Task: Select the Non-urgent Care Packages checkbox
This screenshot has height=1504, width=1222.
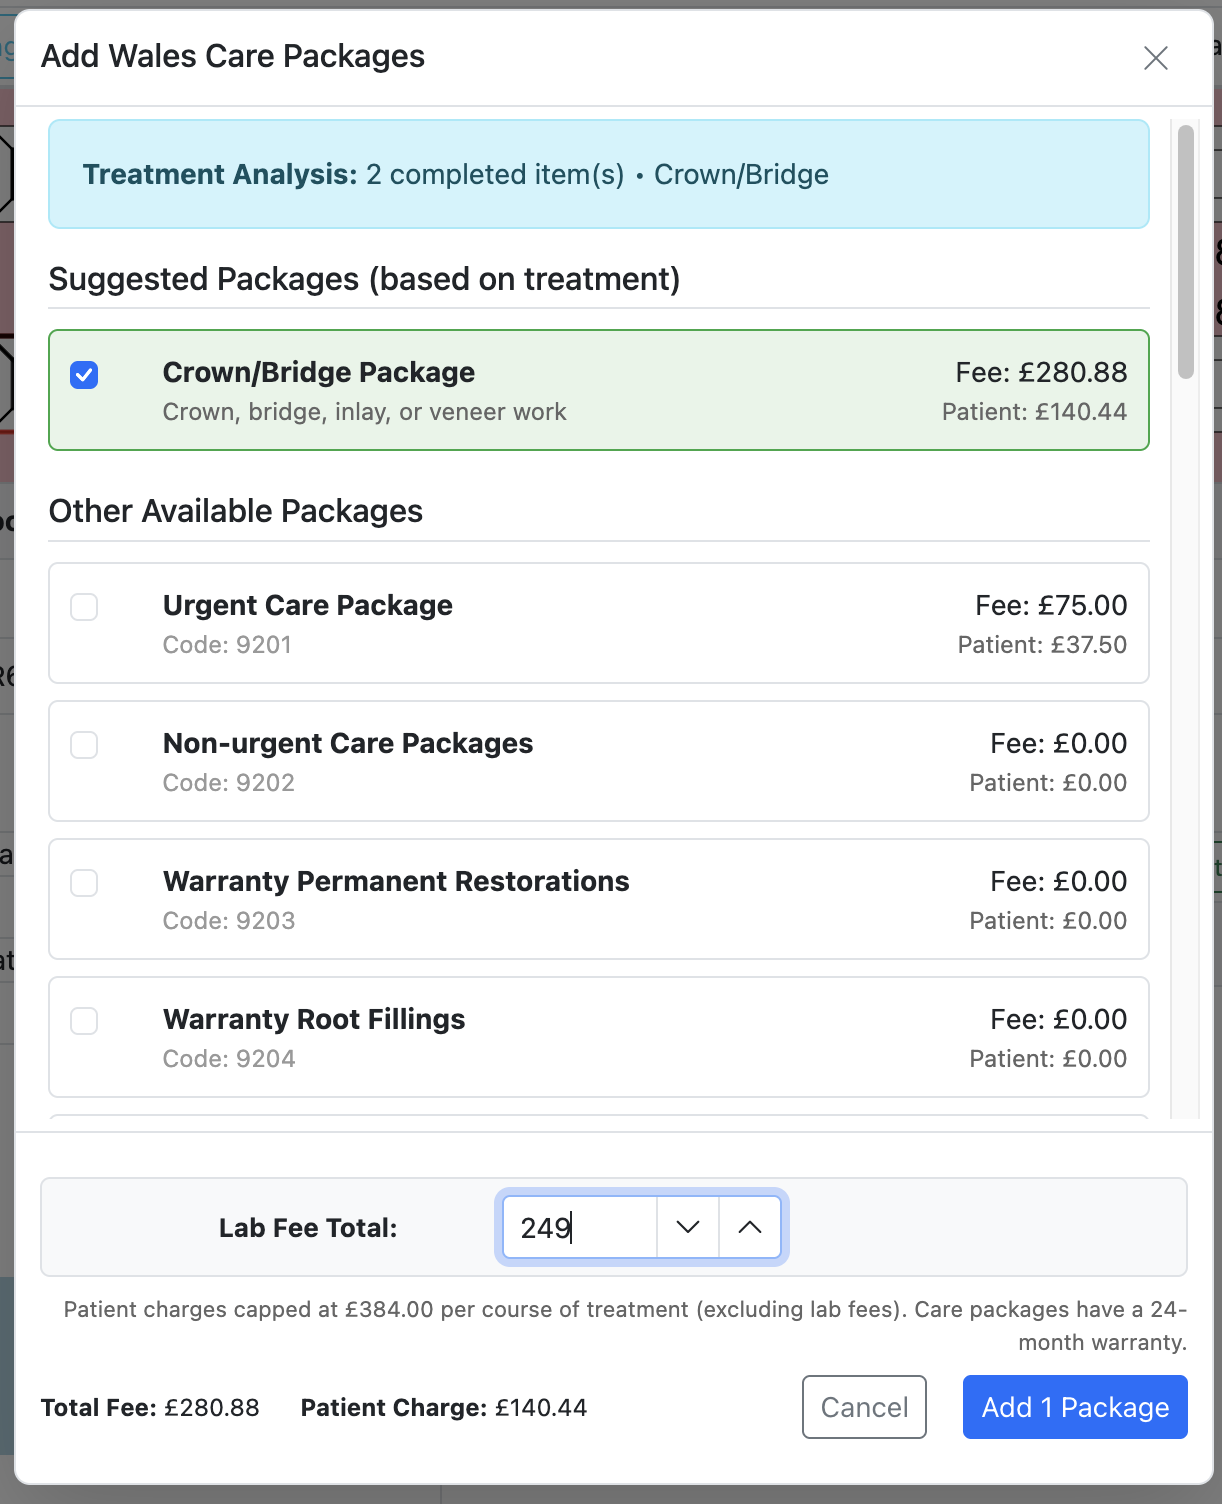Action: pyautogui.click(x=84, y=745)
